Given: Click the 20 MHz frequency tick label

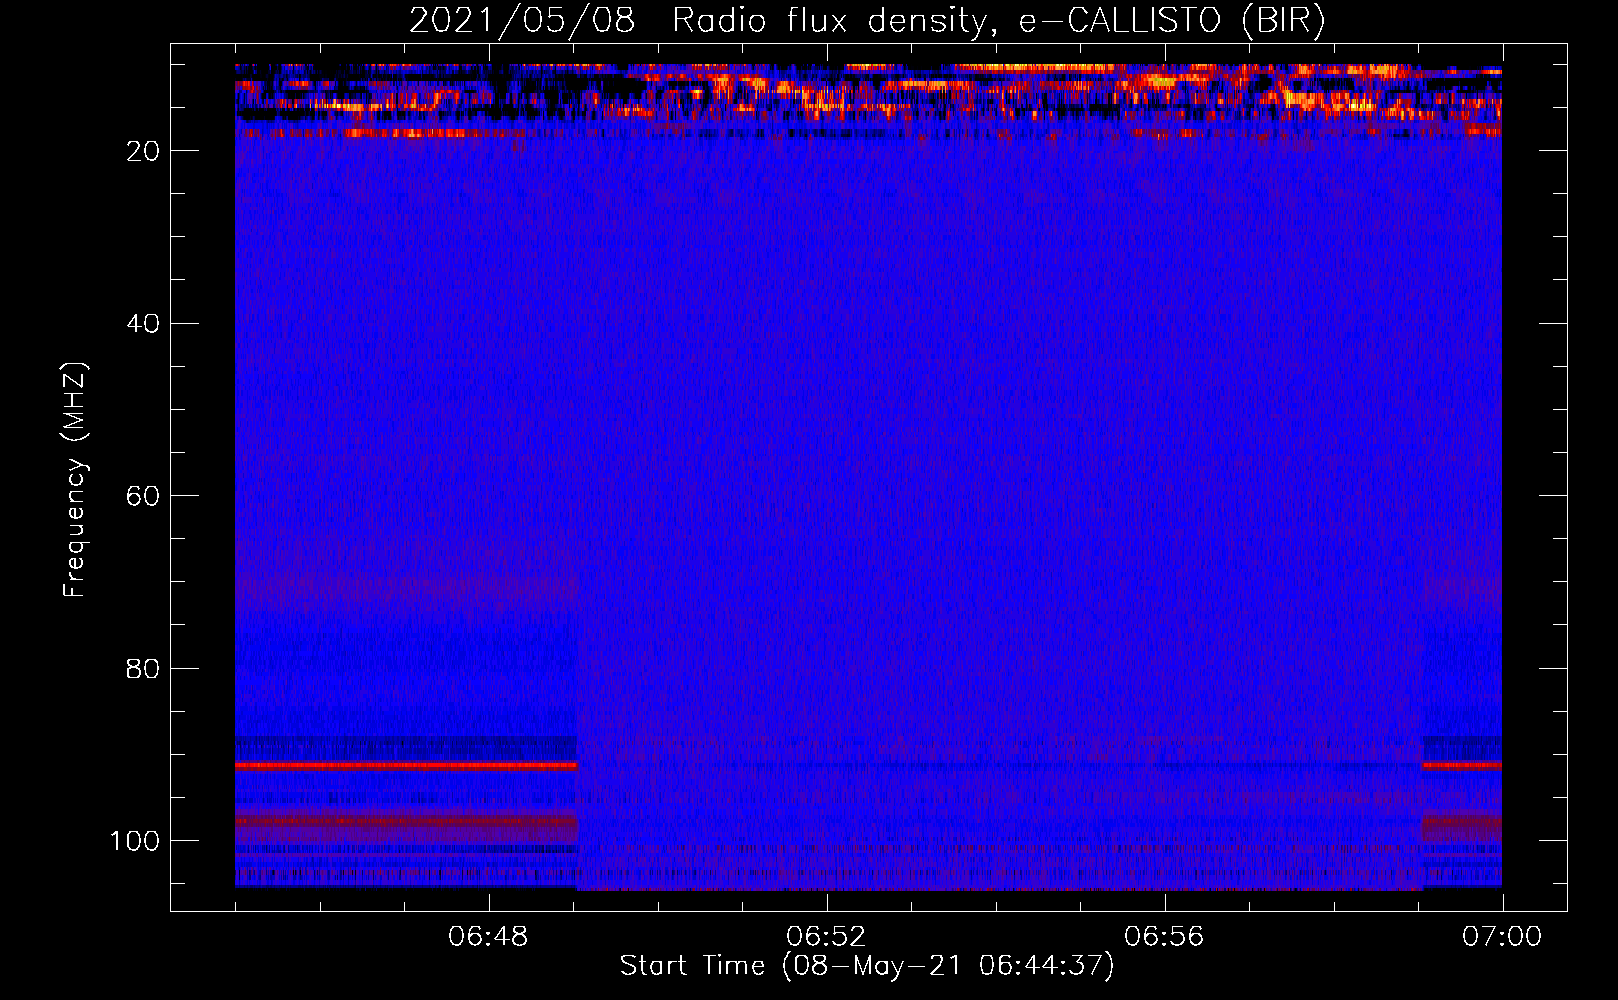Looking at the screenshot, I should tap(144, 151).
